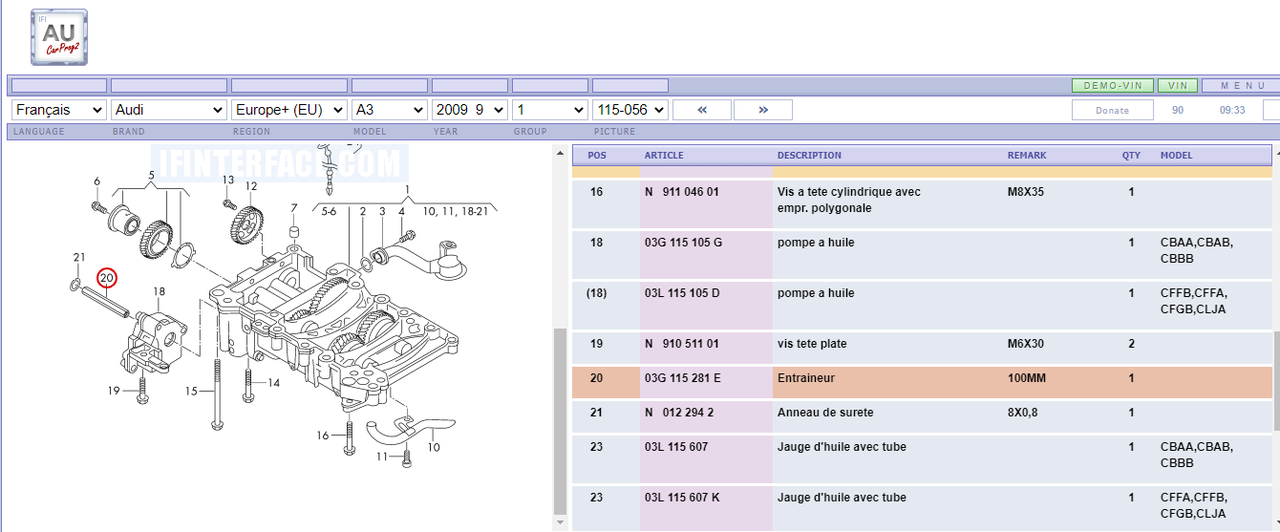Click callout number 12 gear in diagram

coord(251,186)
